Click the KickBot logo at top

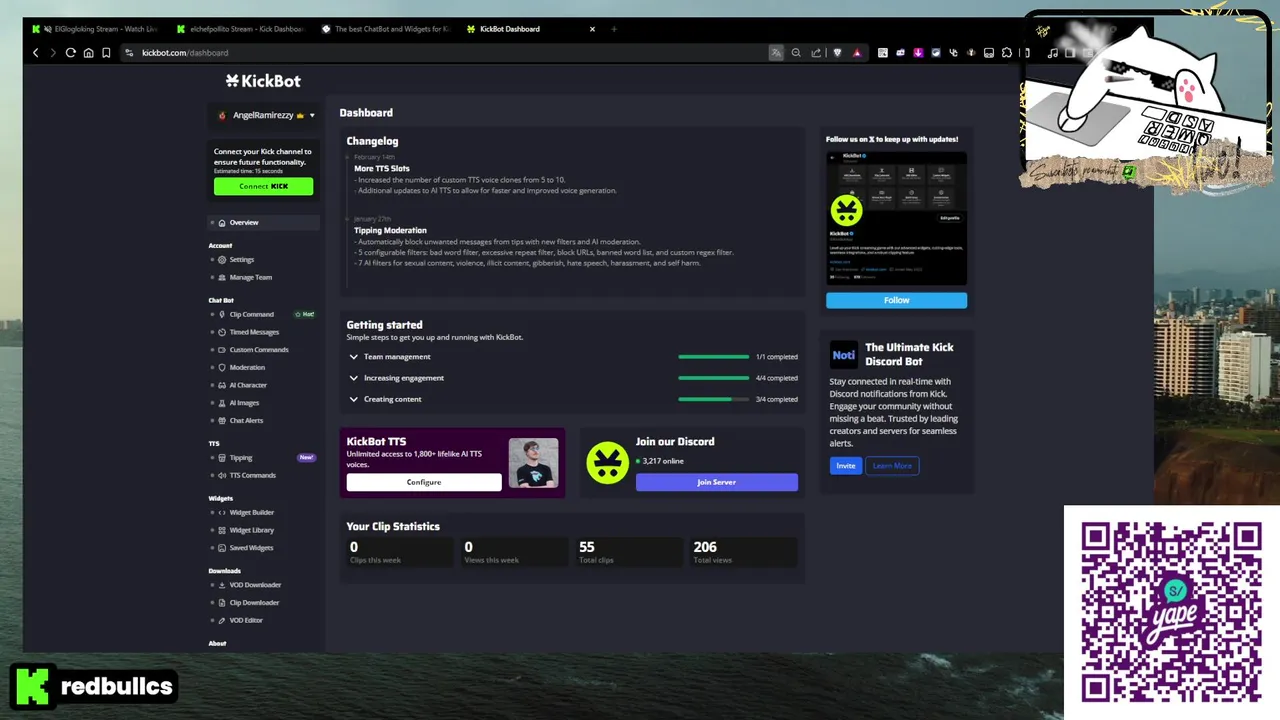point(263,81)
